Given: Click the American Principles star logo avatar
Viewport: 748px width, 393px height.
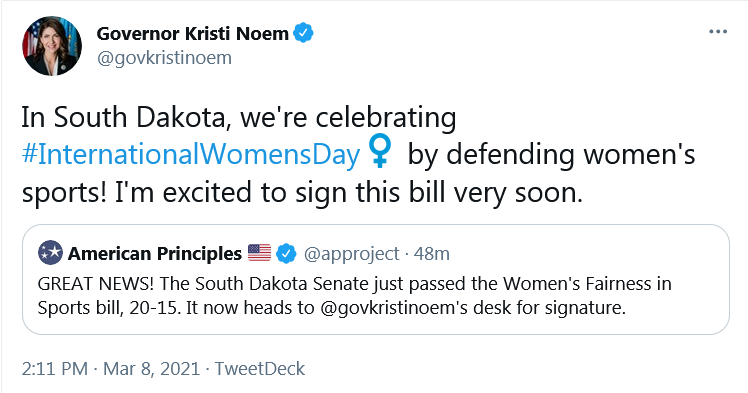Looking at the screenshot, I should coord(50,253).
